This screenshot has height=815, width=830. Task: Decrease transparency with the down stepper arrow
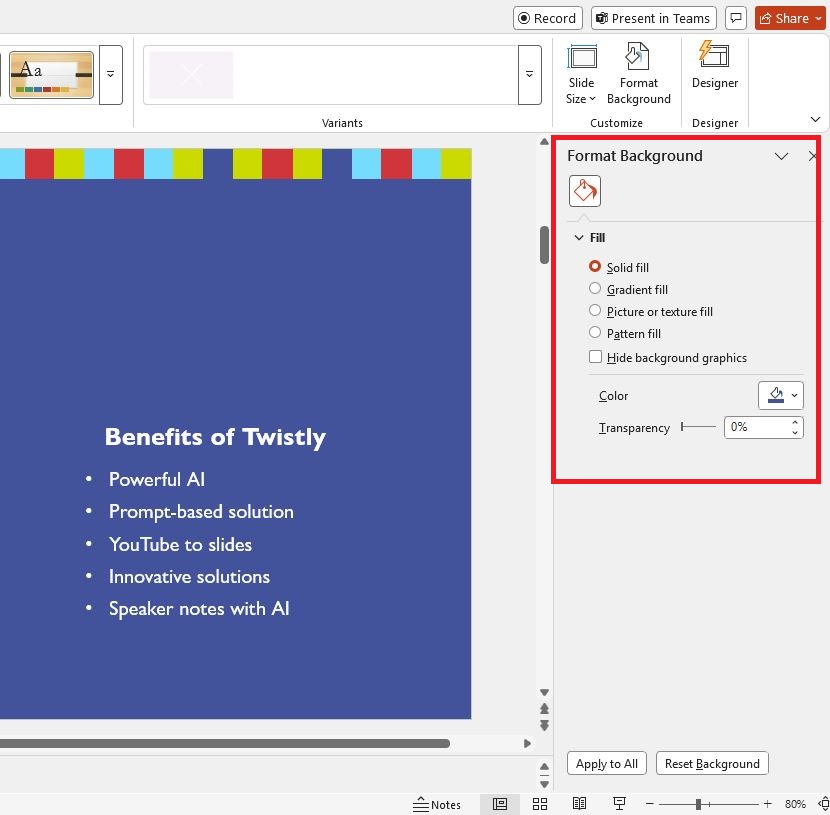coord(795,433)
